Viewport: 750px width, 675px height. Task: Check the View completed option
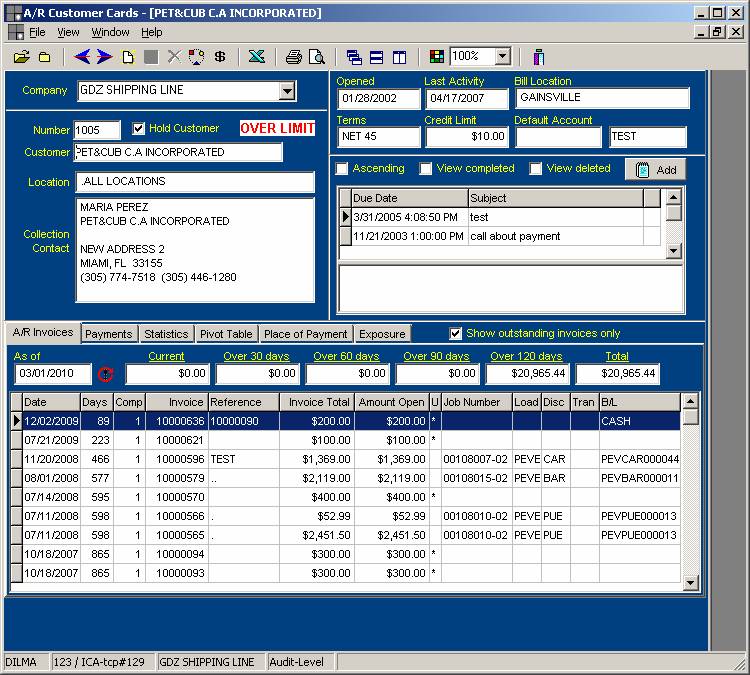[x=426, y=169]
